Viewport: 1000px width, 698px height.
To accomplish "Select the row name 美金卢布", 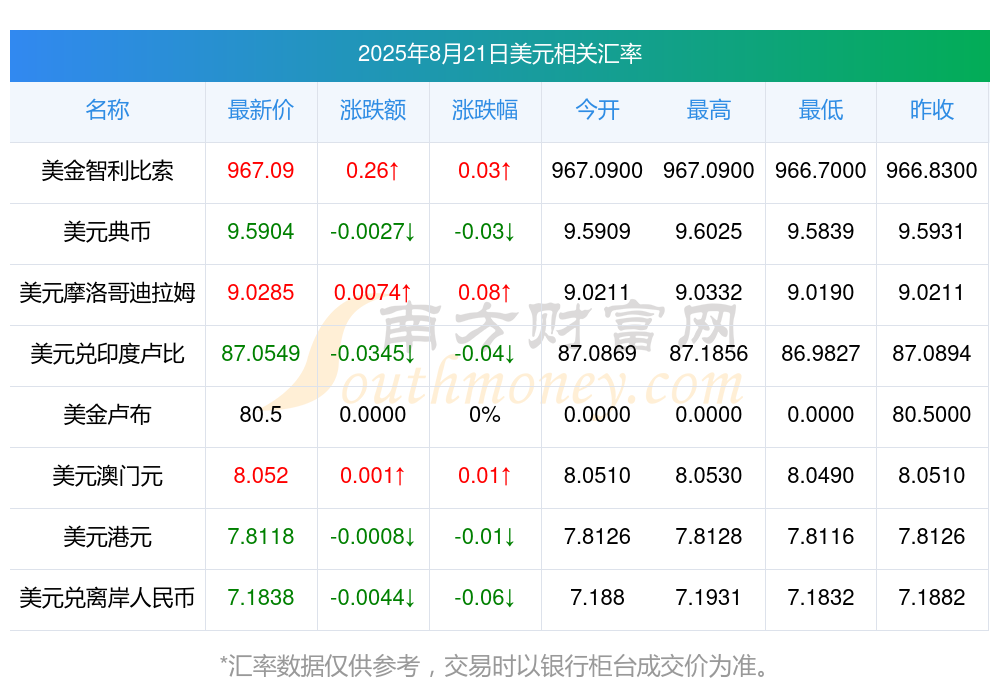I will coord(107,415).
